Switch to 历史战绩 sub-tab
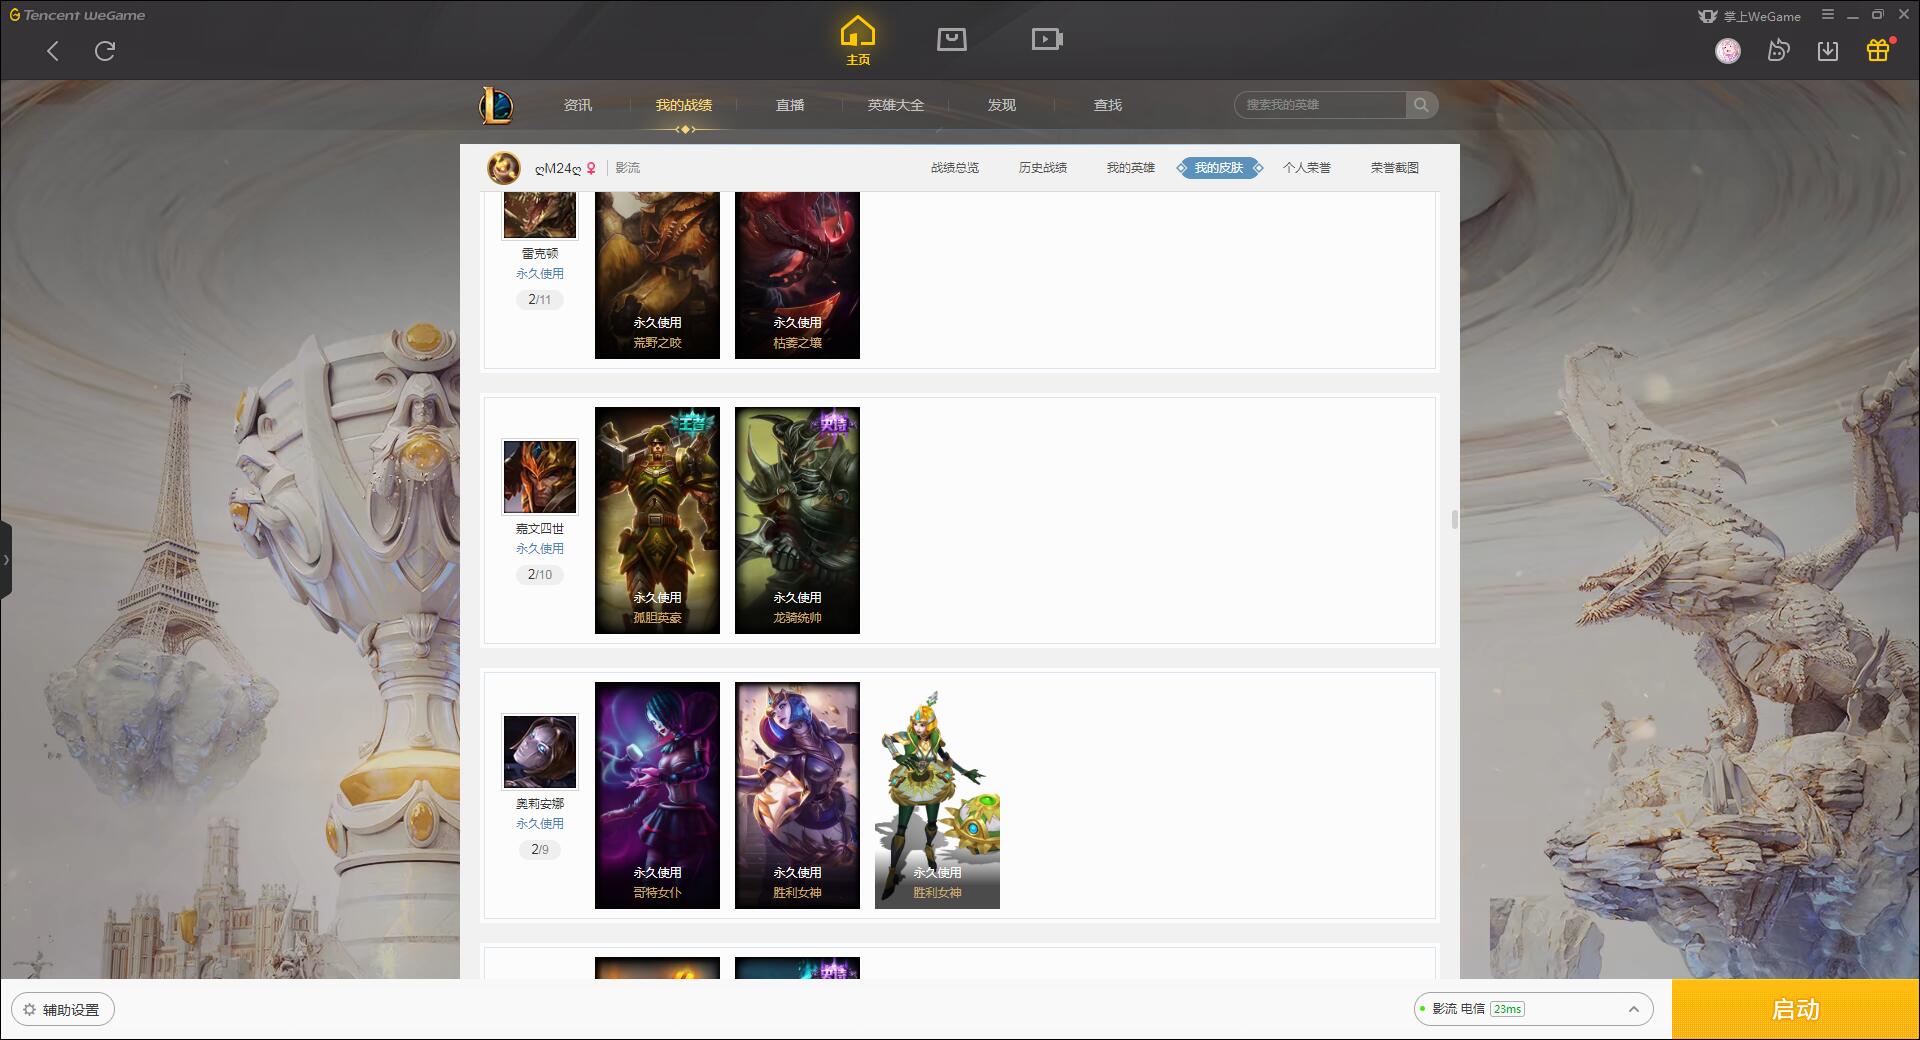The image size is (1920, 1040). [1043, 168]
